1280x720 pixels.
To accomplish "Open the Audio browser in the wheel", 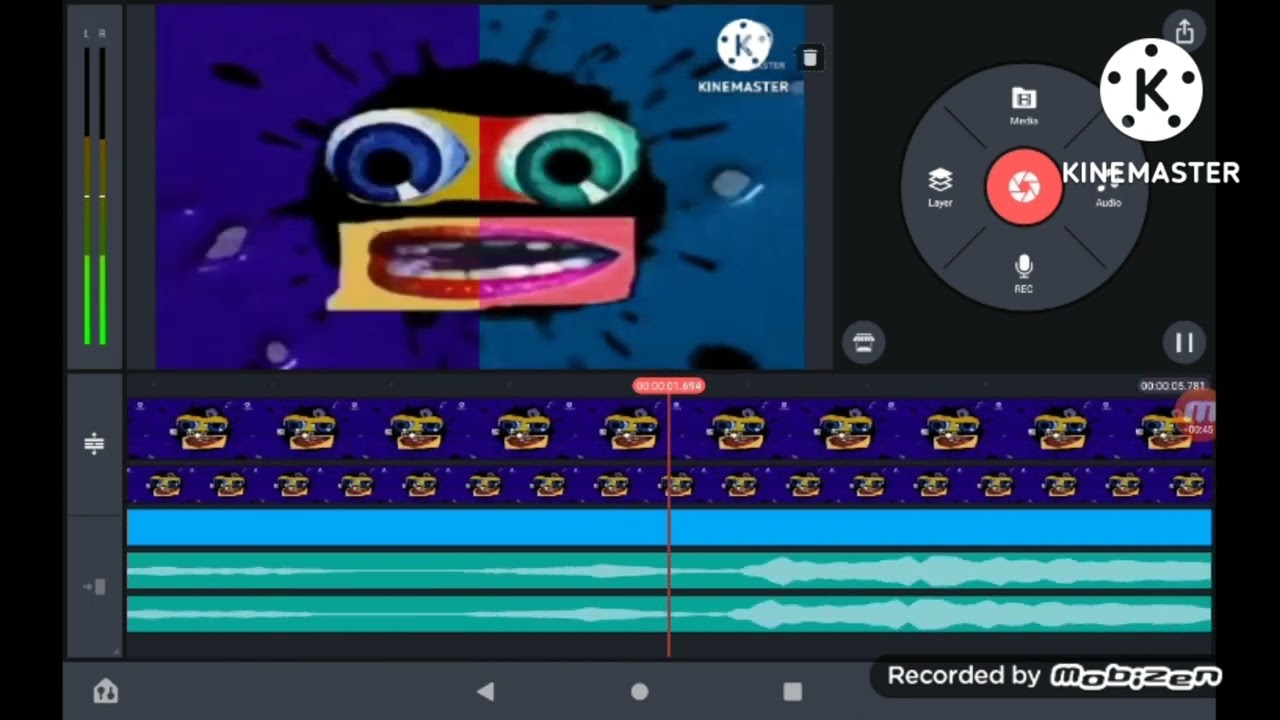I will [1108, 190].
